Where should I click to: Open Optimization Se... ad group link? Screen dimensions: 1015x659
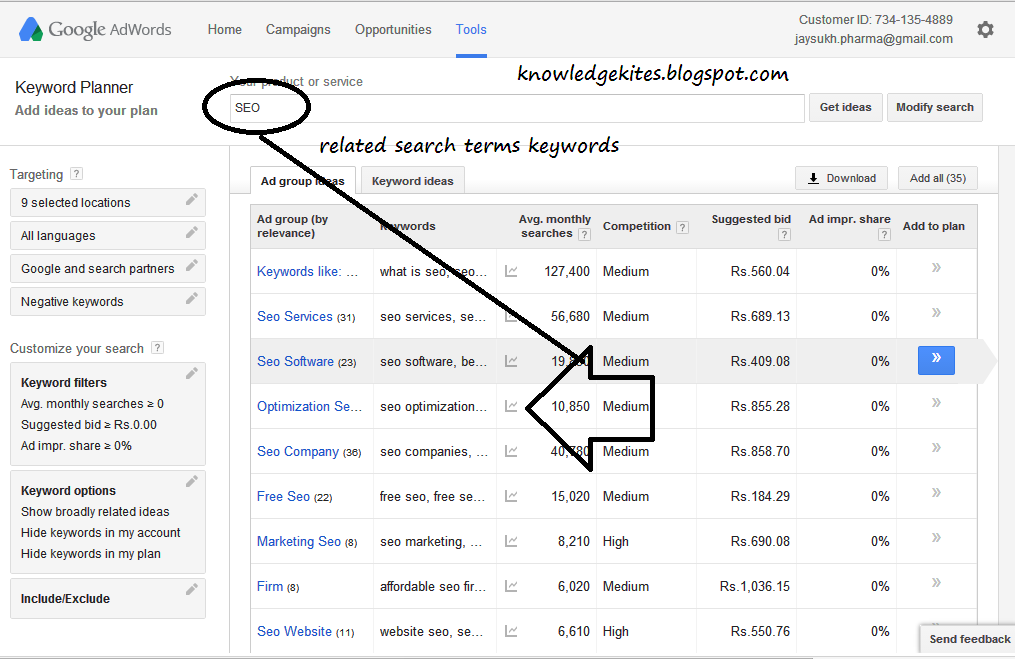click(309, 407)
